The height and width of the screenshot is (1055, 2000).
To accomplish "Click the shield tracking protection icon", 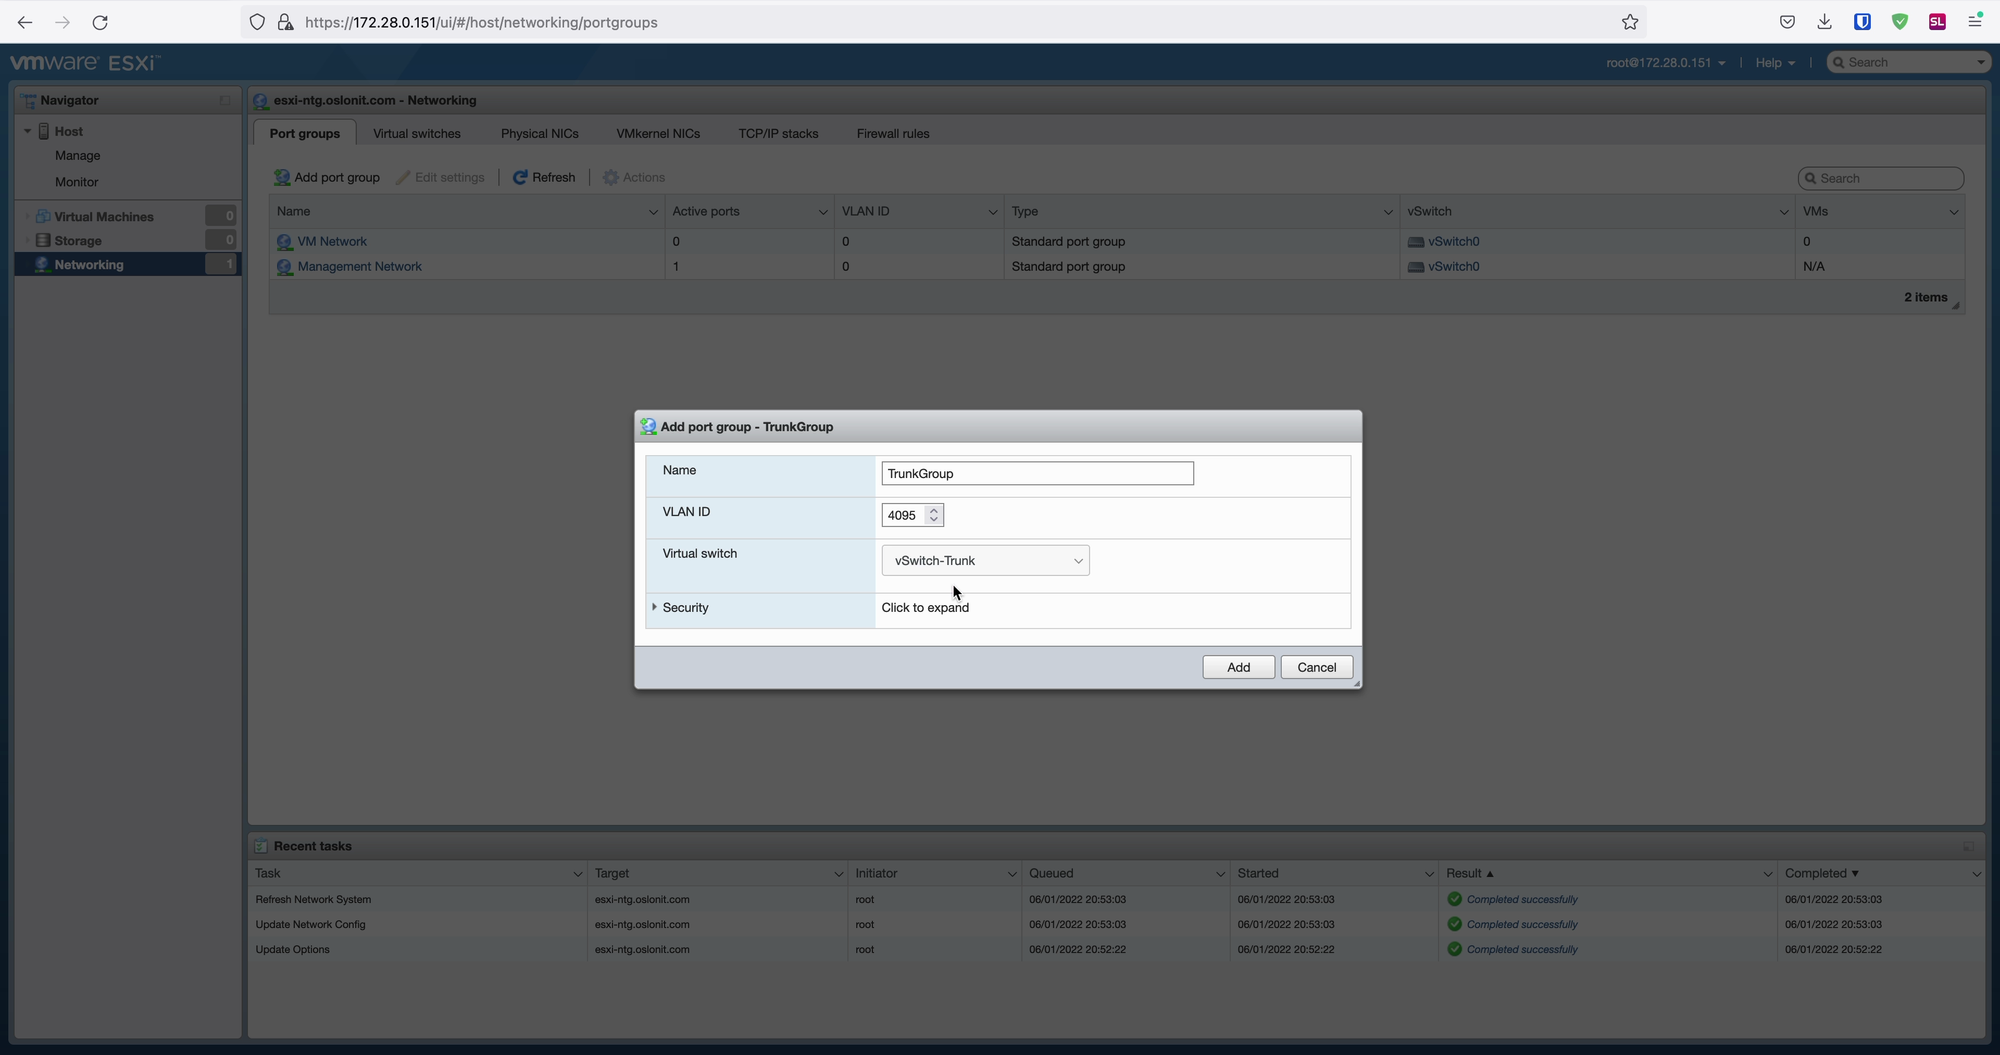I will click(257, 22).
